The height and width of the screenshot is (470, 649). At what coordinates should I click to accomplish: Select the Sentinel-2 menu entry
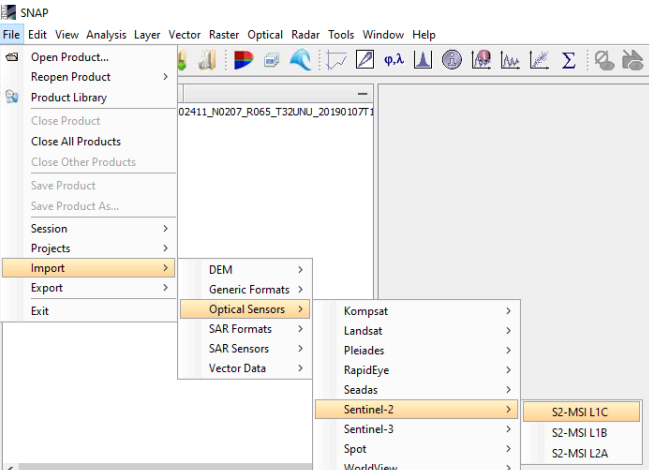click(x=416, y=410)
